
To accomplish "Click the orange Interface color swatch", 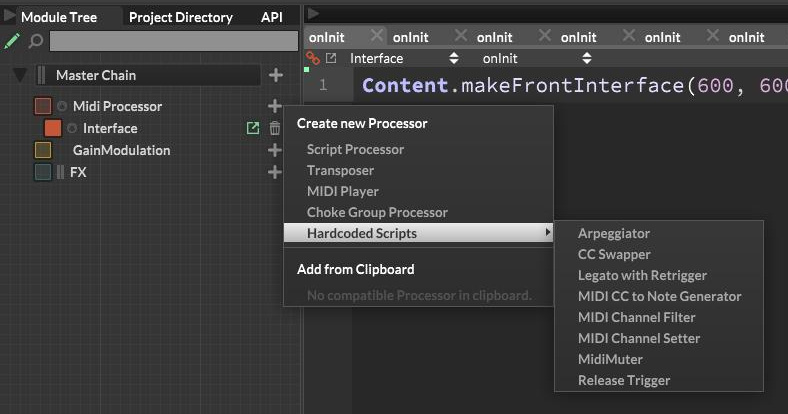I will [53, 128].
